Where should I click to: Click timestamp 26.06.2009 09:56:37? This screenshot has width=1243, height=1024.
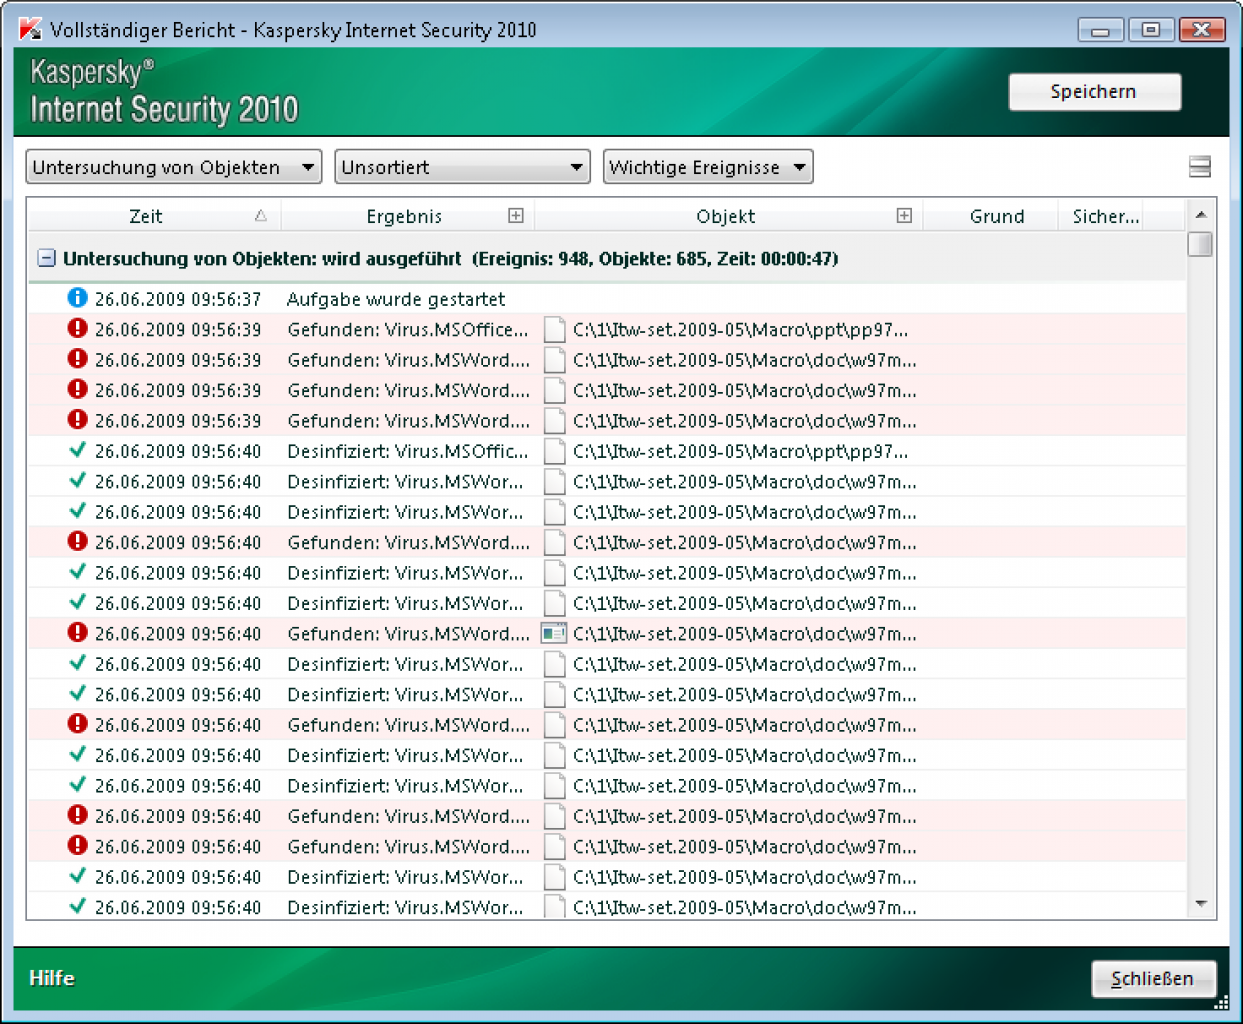click(178, 299)
